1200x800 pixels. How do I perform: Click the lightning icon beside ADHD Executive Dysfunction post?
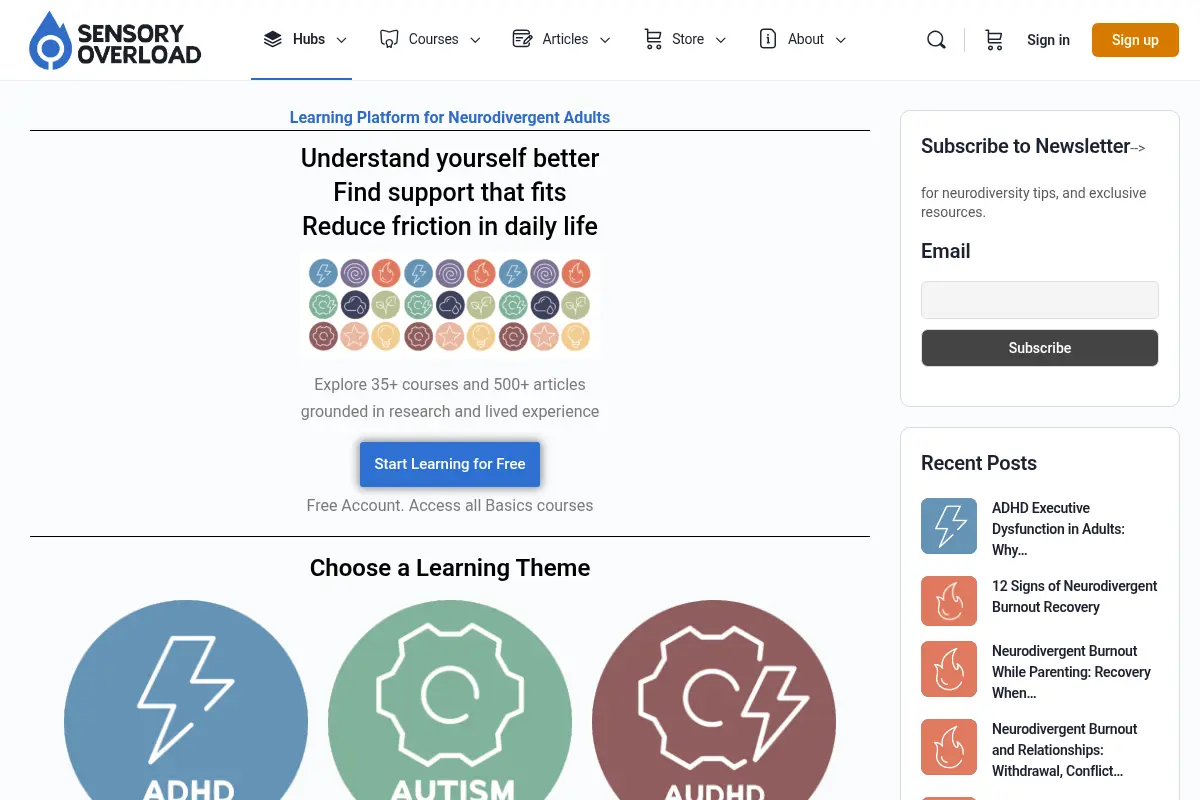pyautogui.click(x=949, y=526)
